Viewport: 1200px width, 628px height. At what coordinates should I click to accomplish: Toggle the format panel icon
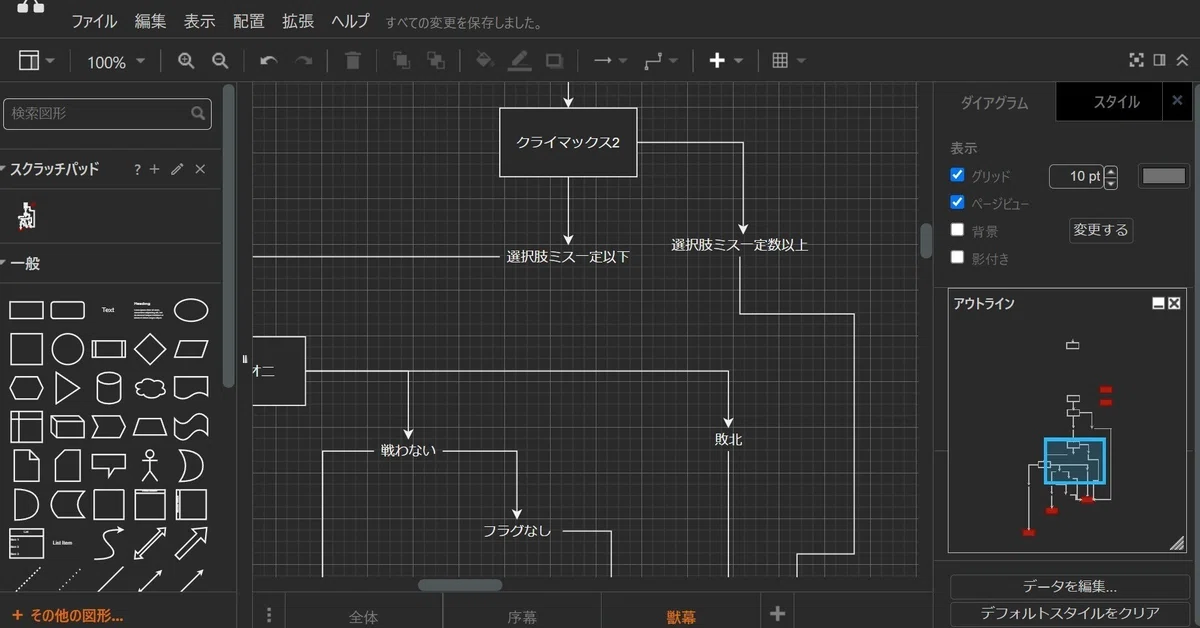tap(1159, 60)
